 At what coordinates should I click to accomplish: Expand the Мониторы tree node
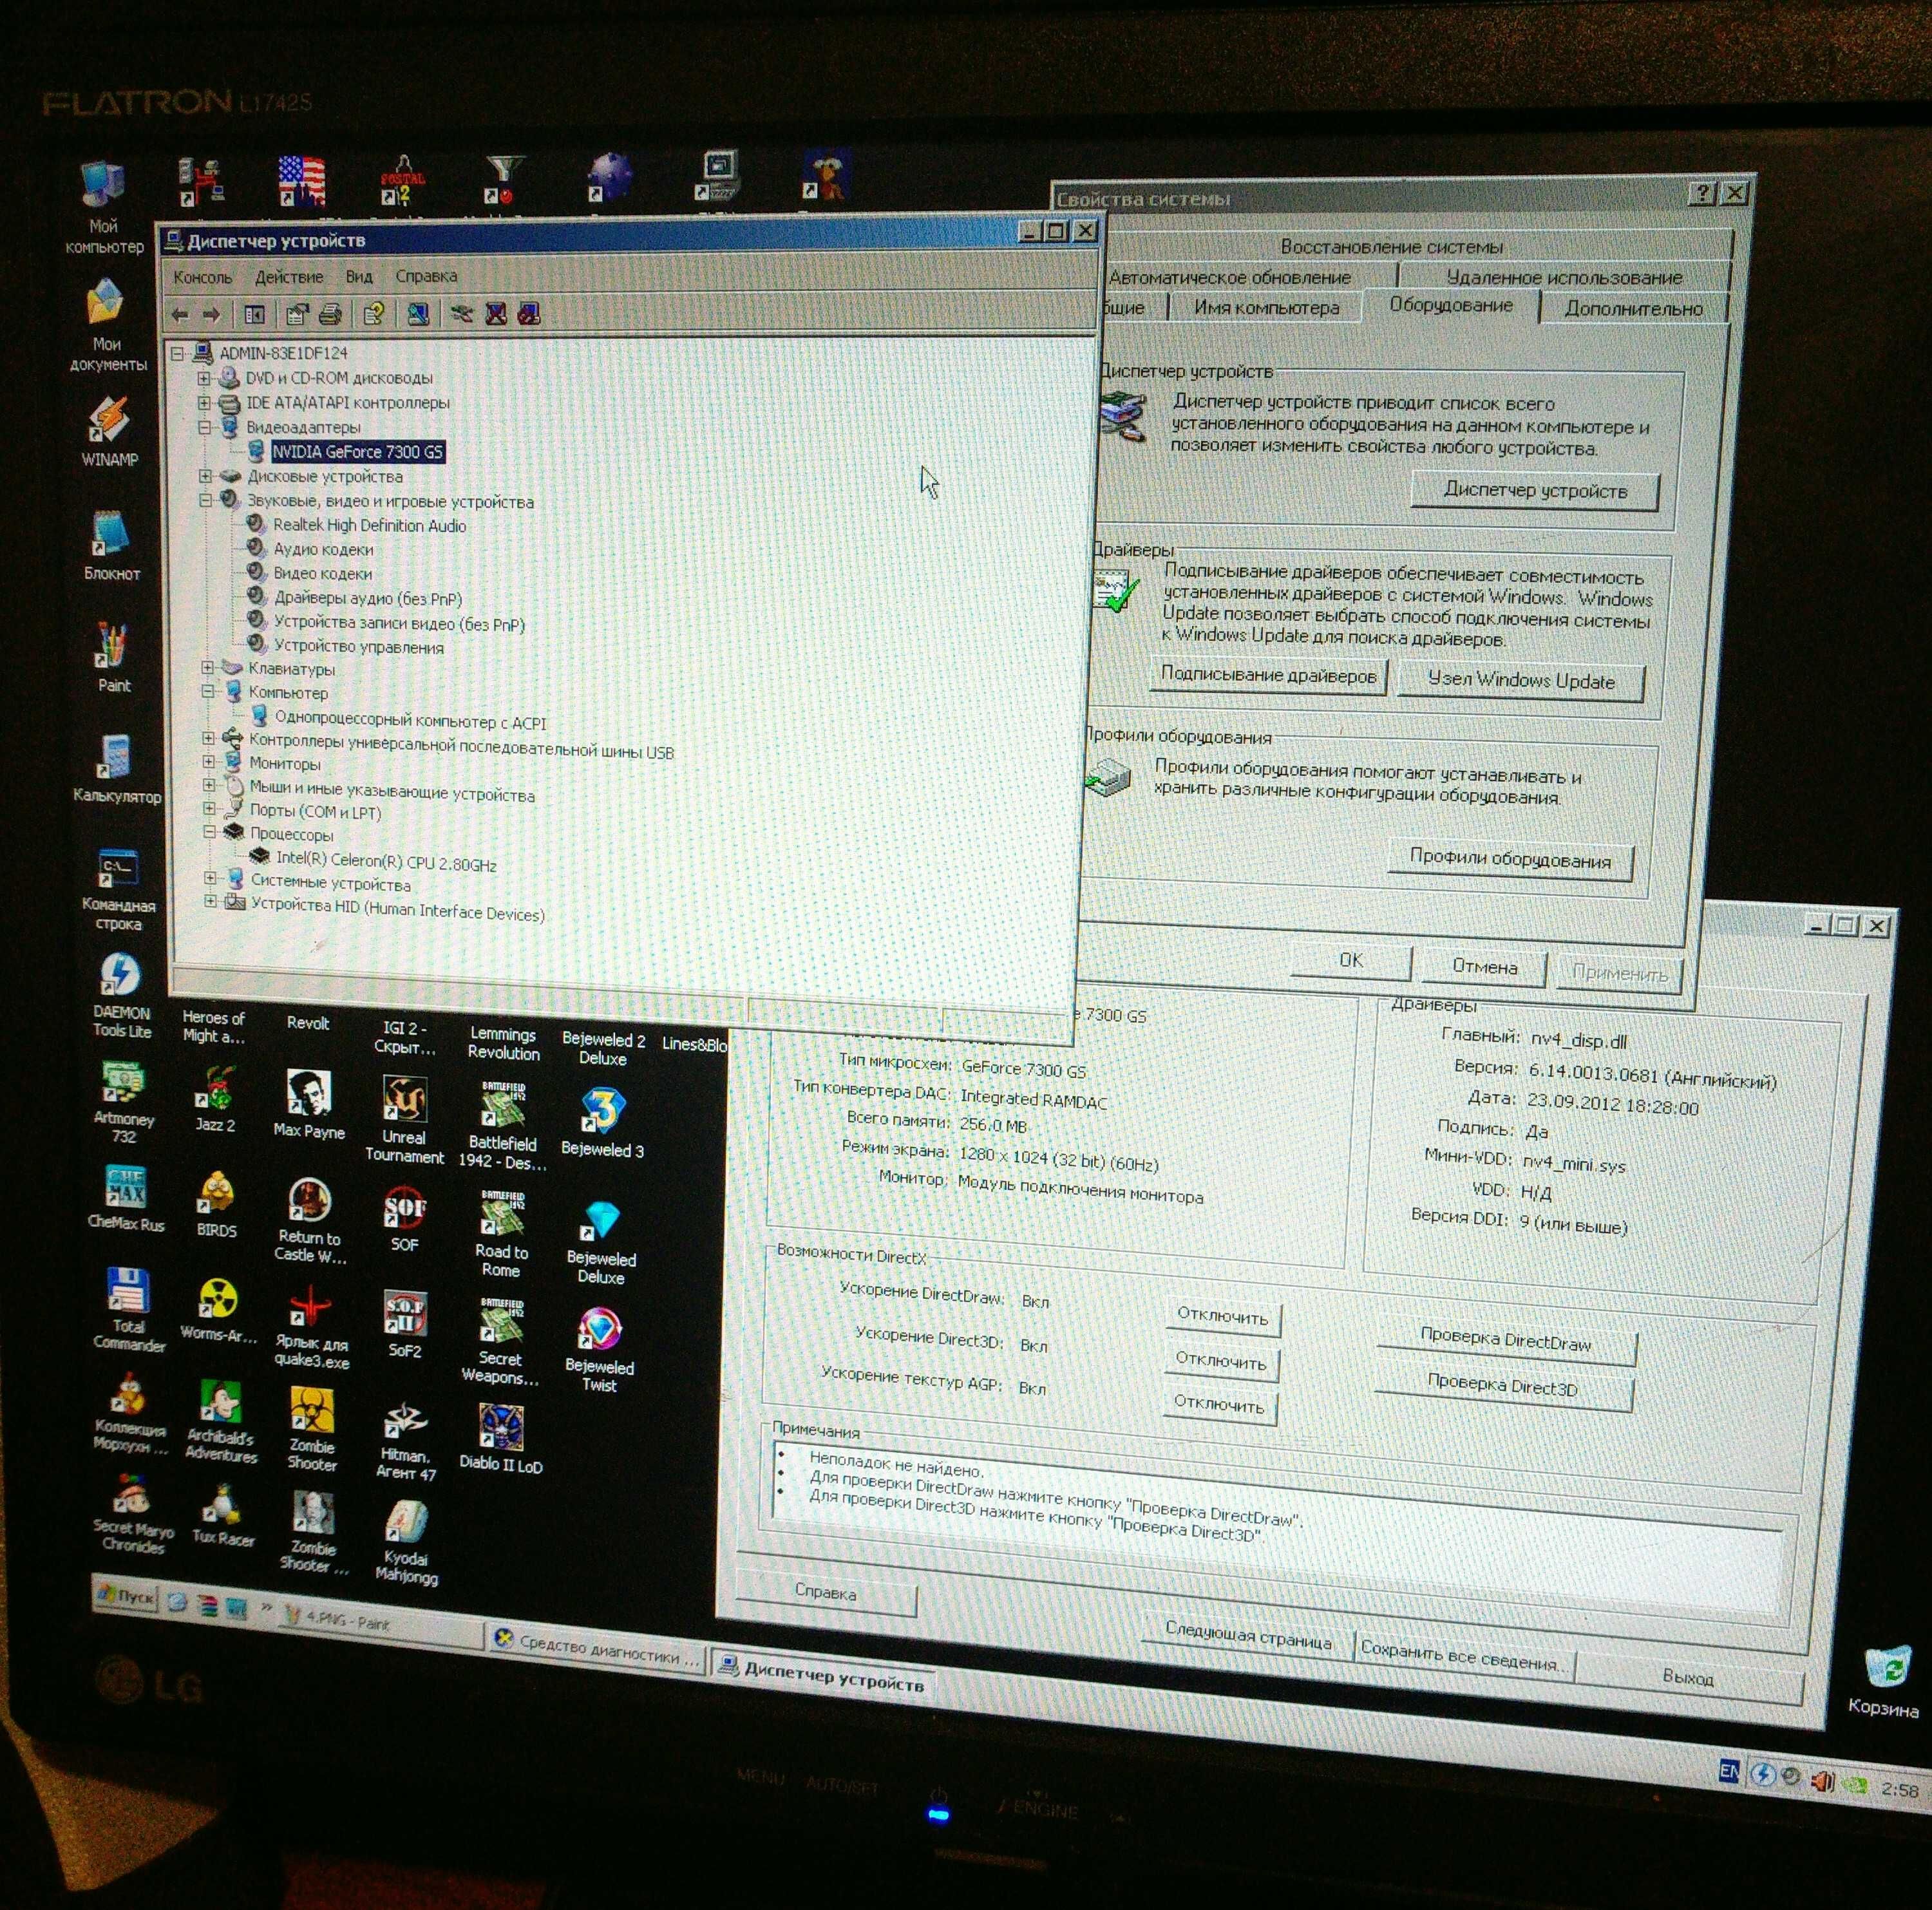208,762
